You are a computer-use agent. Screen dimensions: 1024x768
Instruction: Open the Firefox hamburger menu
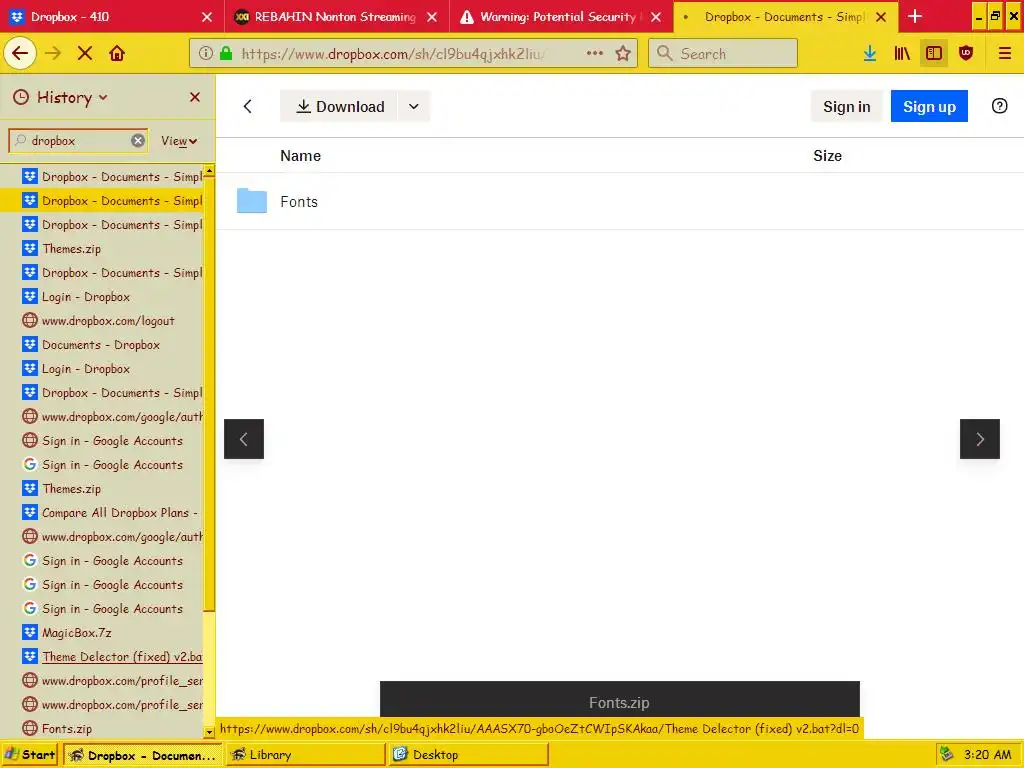click(x=1004, y=54)
